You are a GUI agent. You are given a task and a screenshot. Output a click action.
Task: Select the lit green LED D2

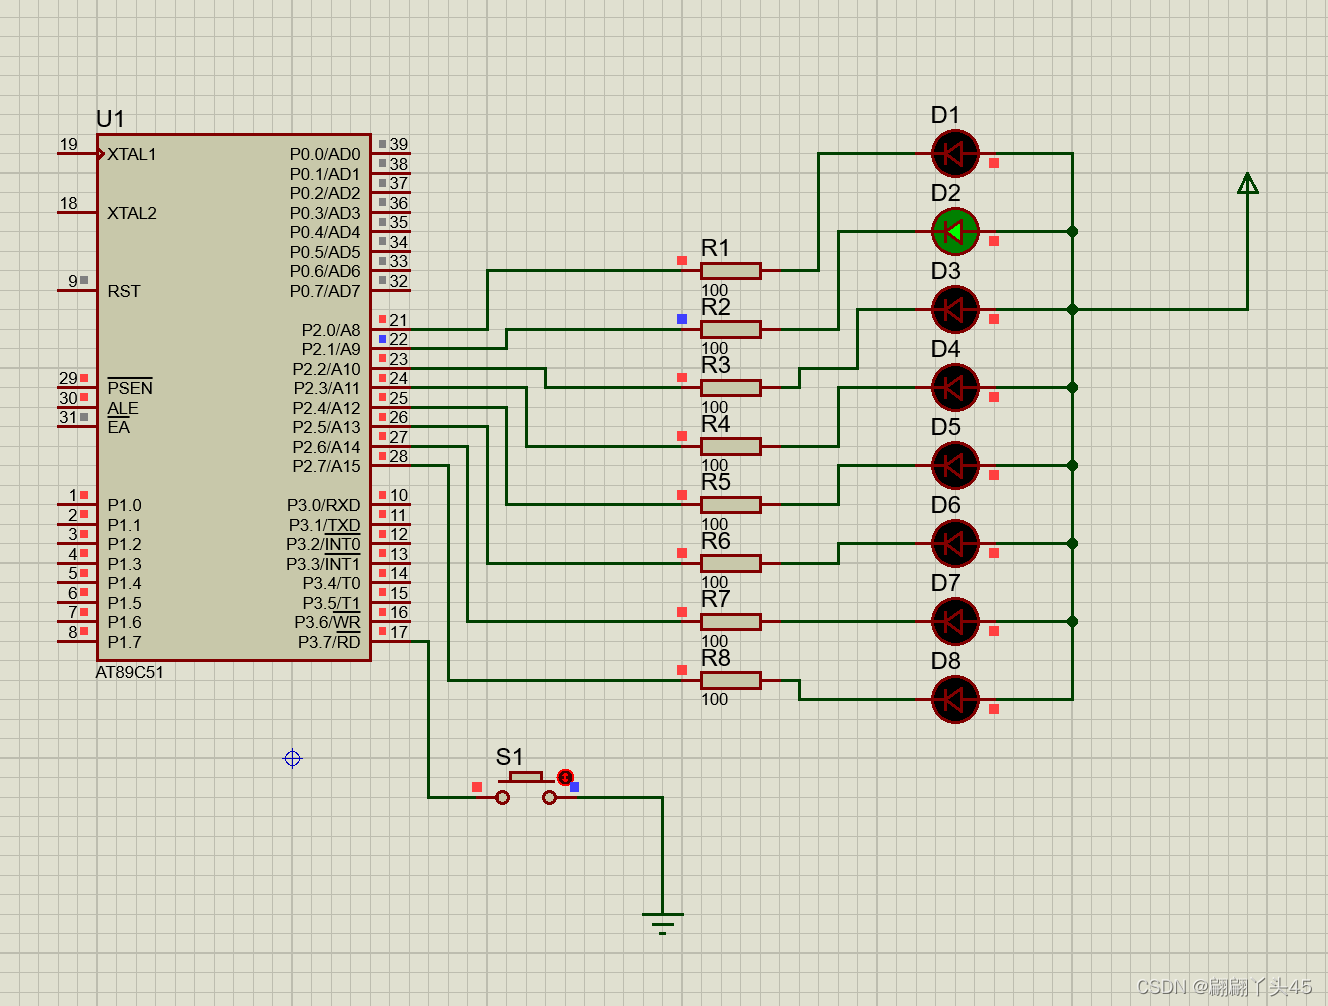(x=955, y=232)
